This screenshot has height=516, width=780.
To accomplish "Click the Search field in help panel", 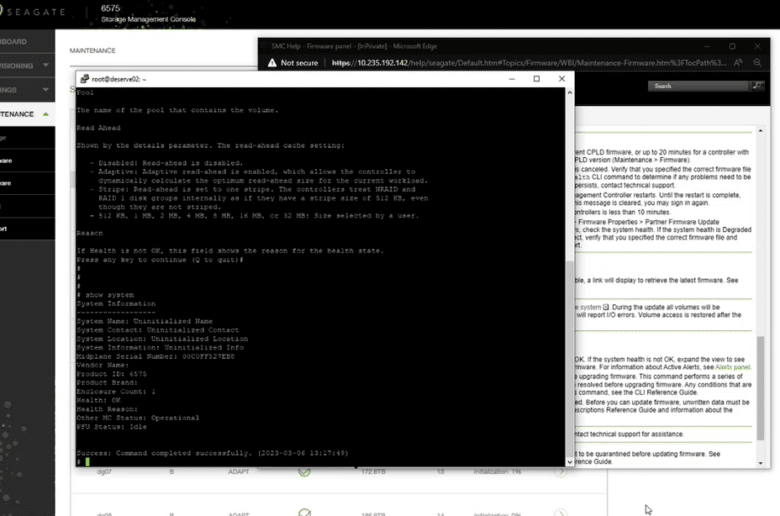I will (698, 86).
